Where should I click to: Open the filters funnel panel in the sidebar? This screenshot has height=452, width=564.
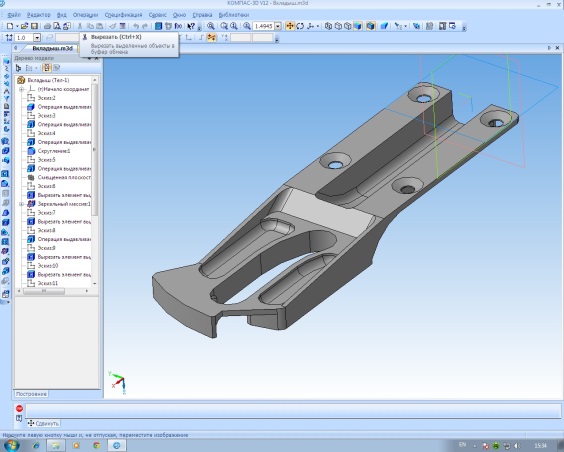coord(6,98)
